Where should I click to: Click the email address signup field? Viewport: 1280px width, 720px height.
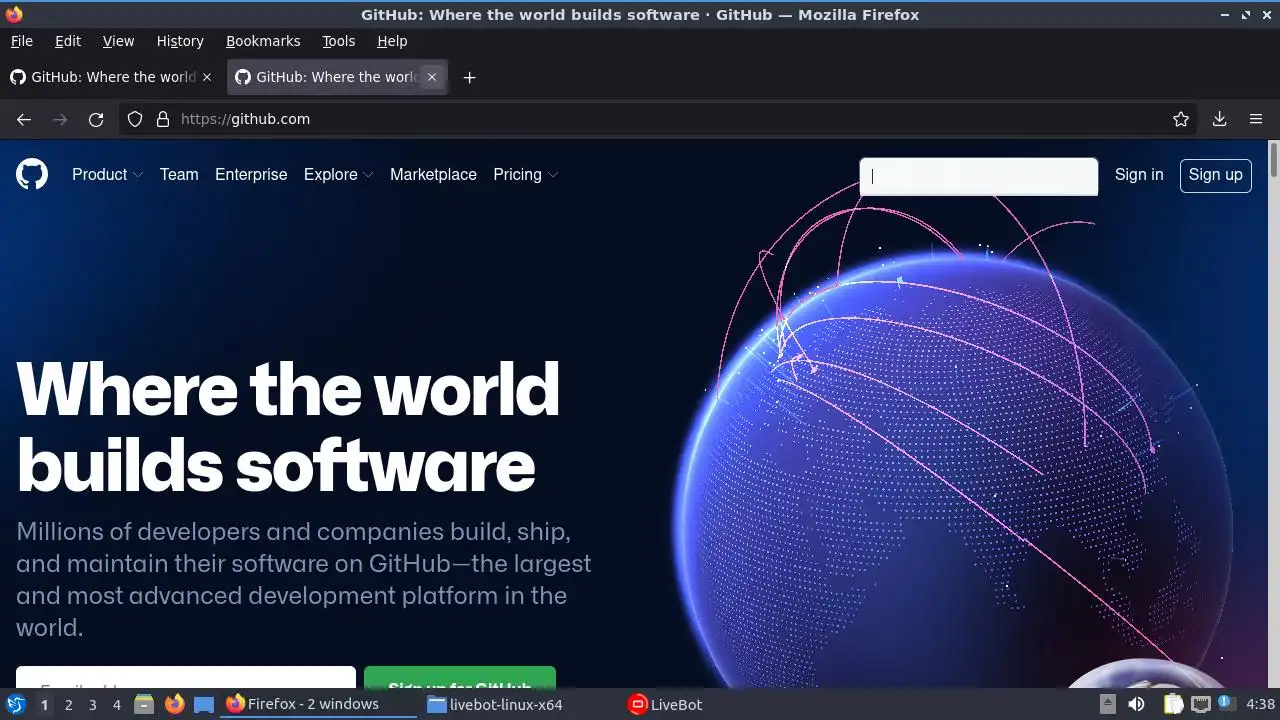[186, 678]
